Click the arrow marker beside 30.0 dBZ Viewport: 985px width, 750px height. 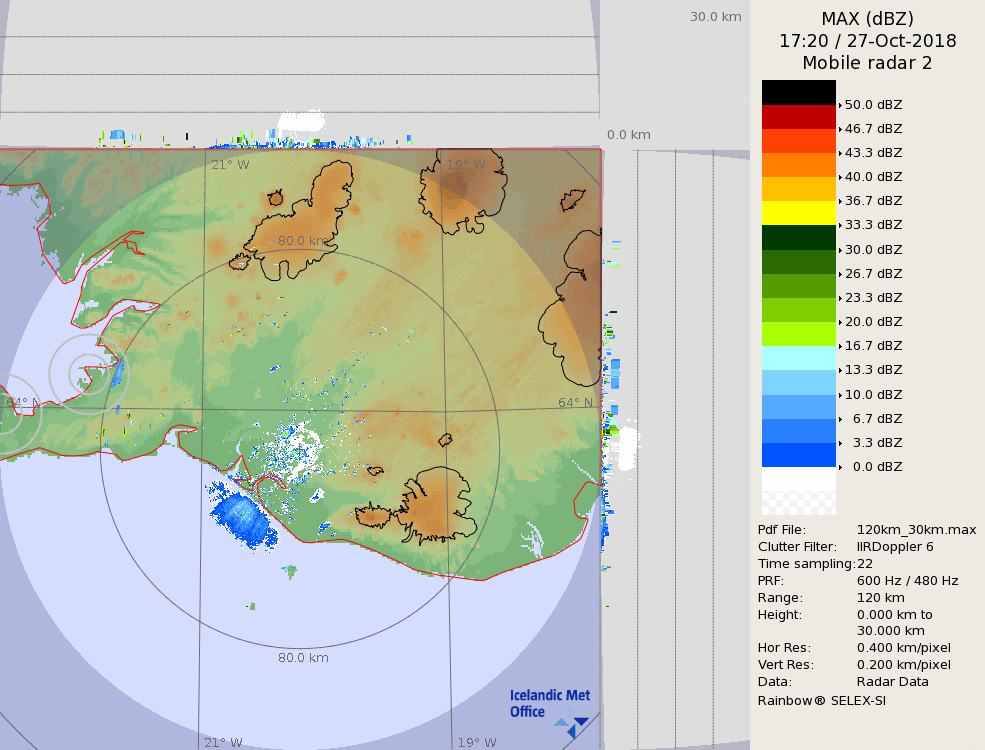840,250
